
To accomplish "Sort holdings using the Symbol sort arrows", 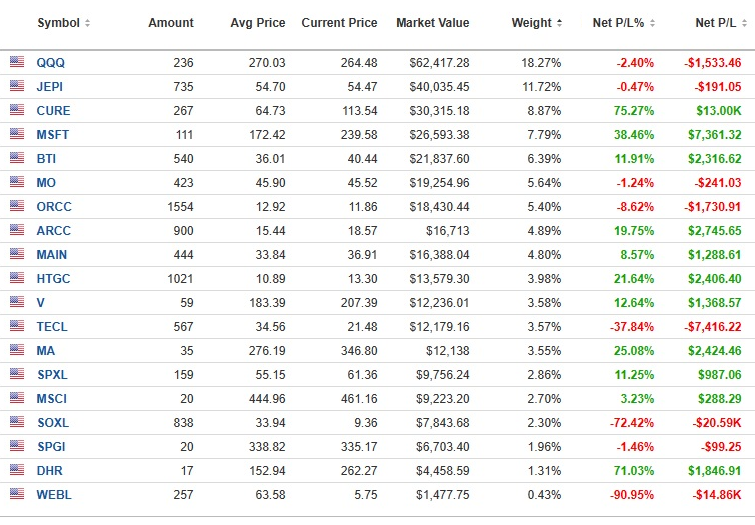I will (87, 23).
